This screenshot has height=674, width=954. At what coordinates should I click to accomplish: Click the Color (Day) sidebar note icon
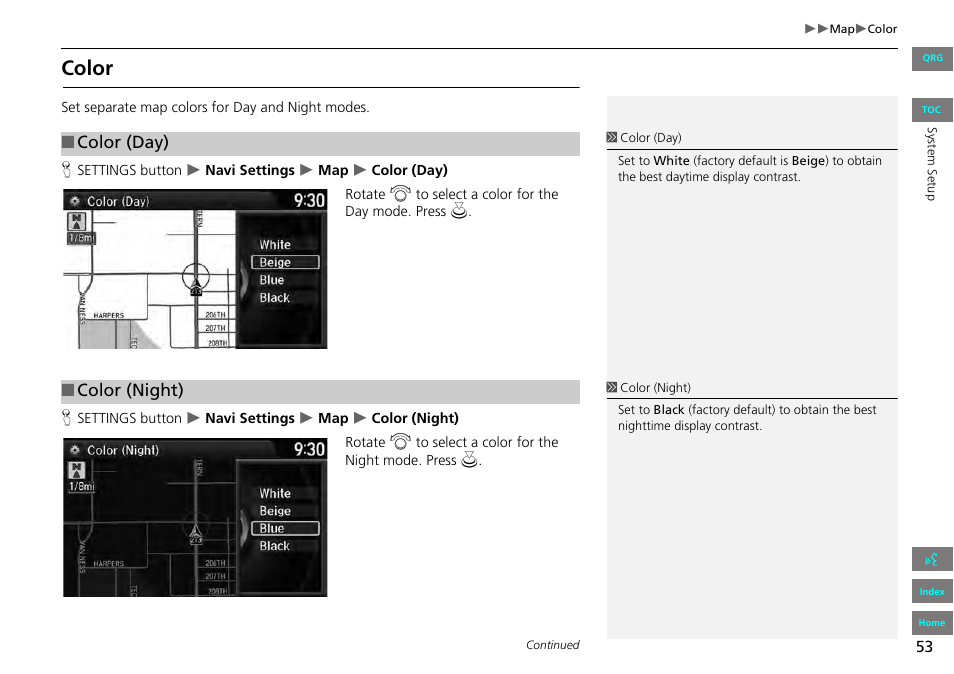pyautogui.click(x=611, y=137)
